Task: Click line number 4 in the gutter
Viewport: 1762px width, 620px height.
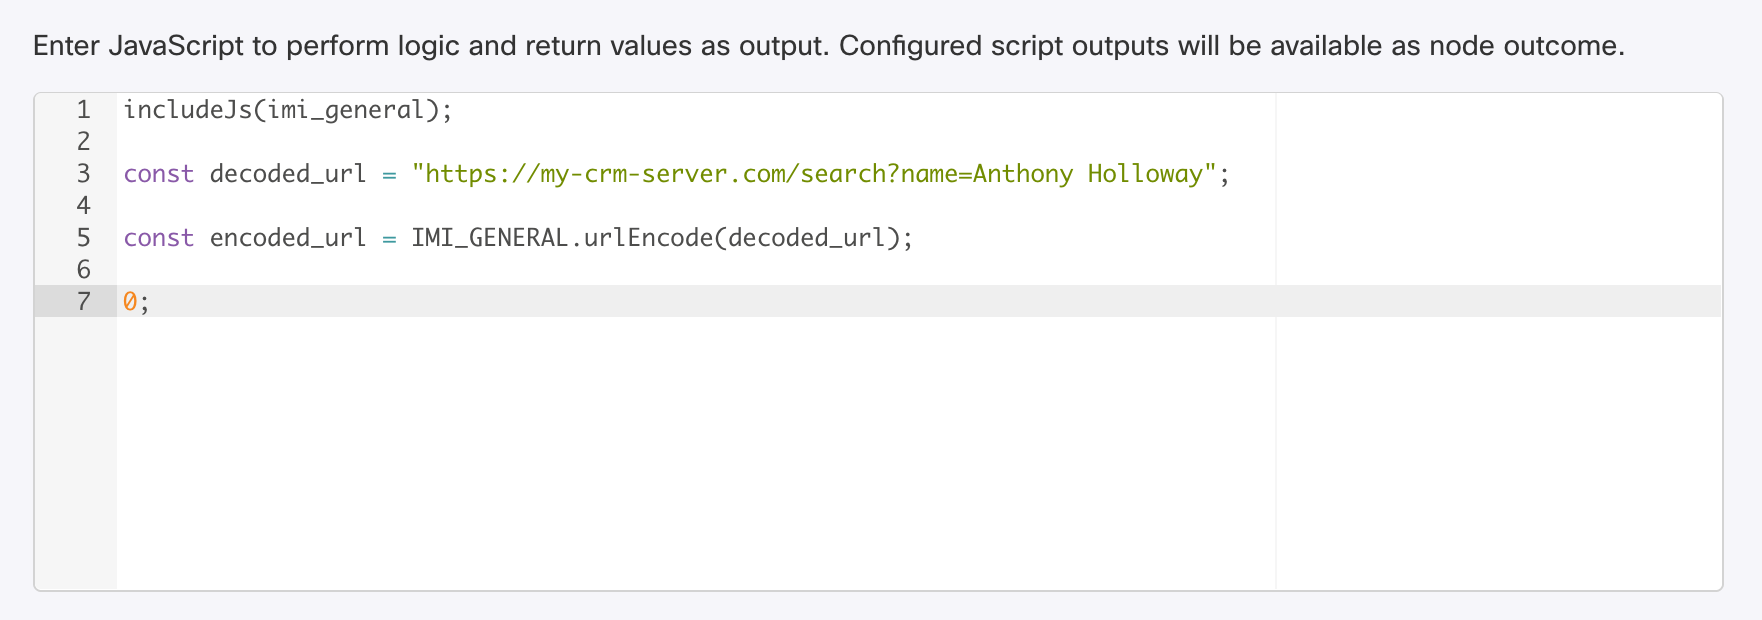Action: click(84, 206)
